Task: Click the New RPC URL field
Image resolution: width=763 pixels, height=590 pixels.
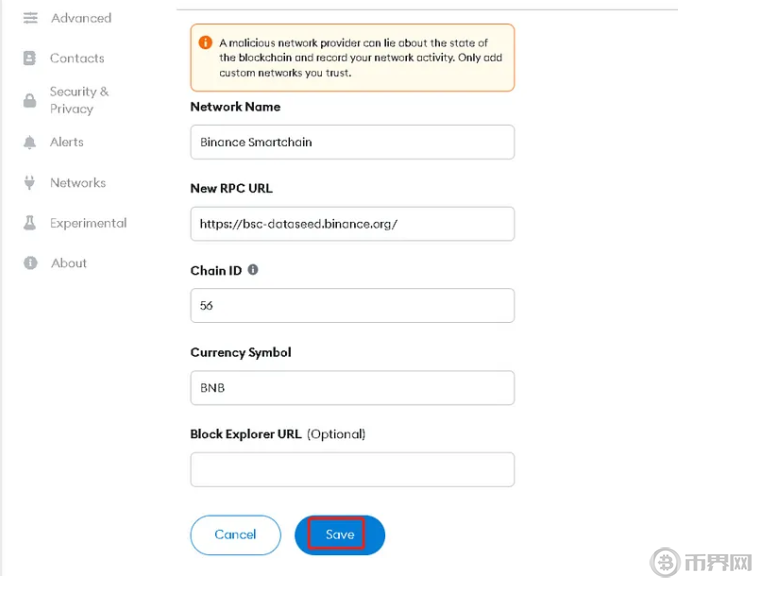Action: [352, 224]
